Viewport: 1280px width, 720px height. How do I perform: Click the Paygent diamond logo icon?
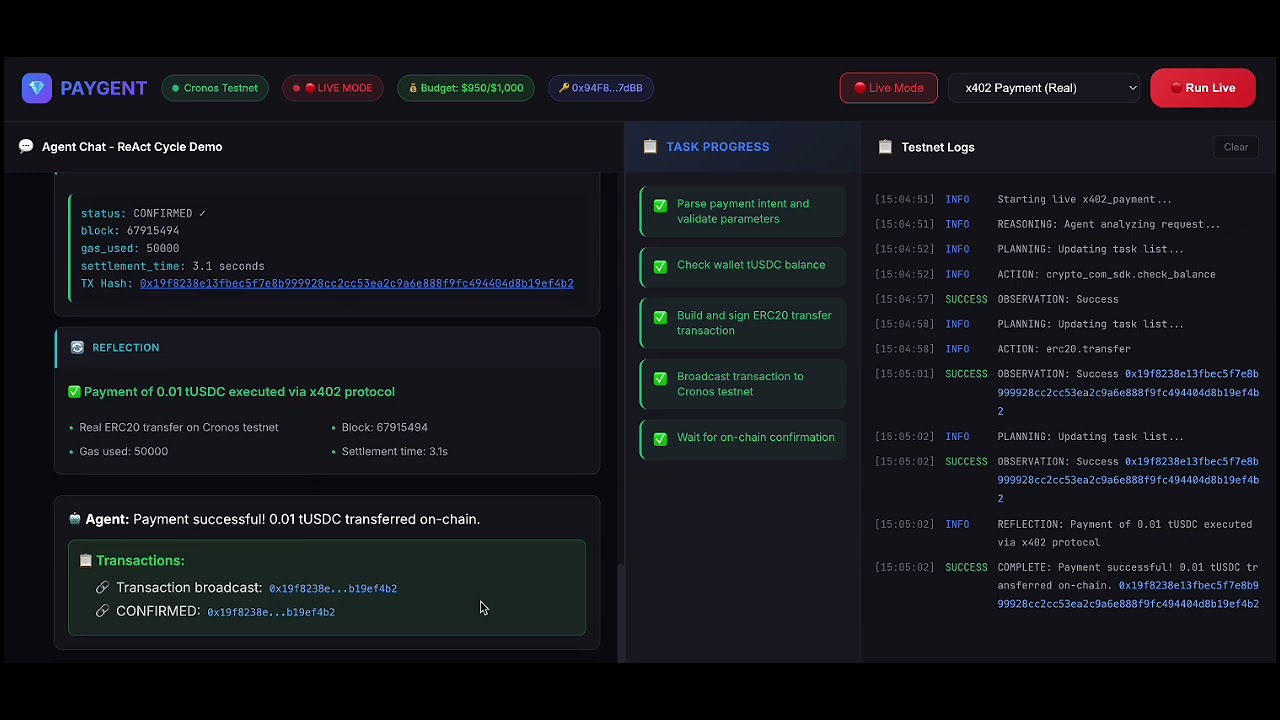[37, 88]
